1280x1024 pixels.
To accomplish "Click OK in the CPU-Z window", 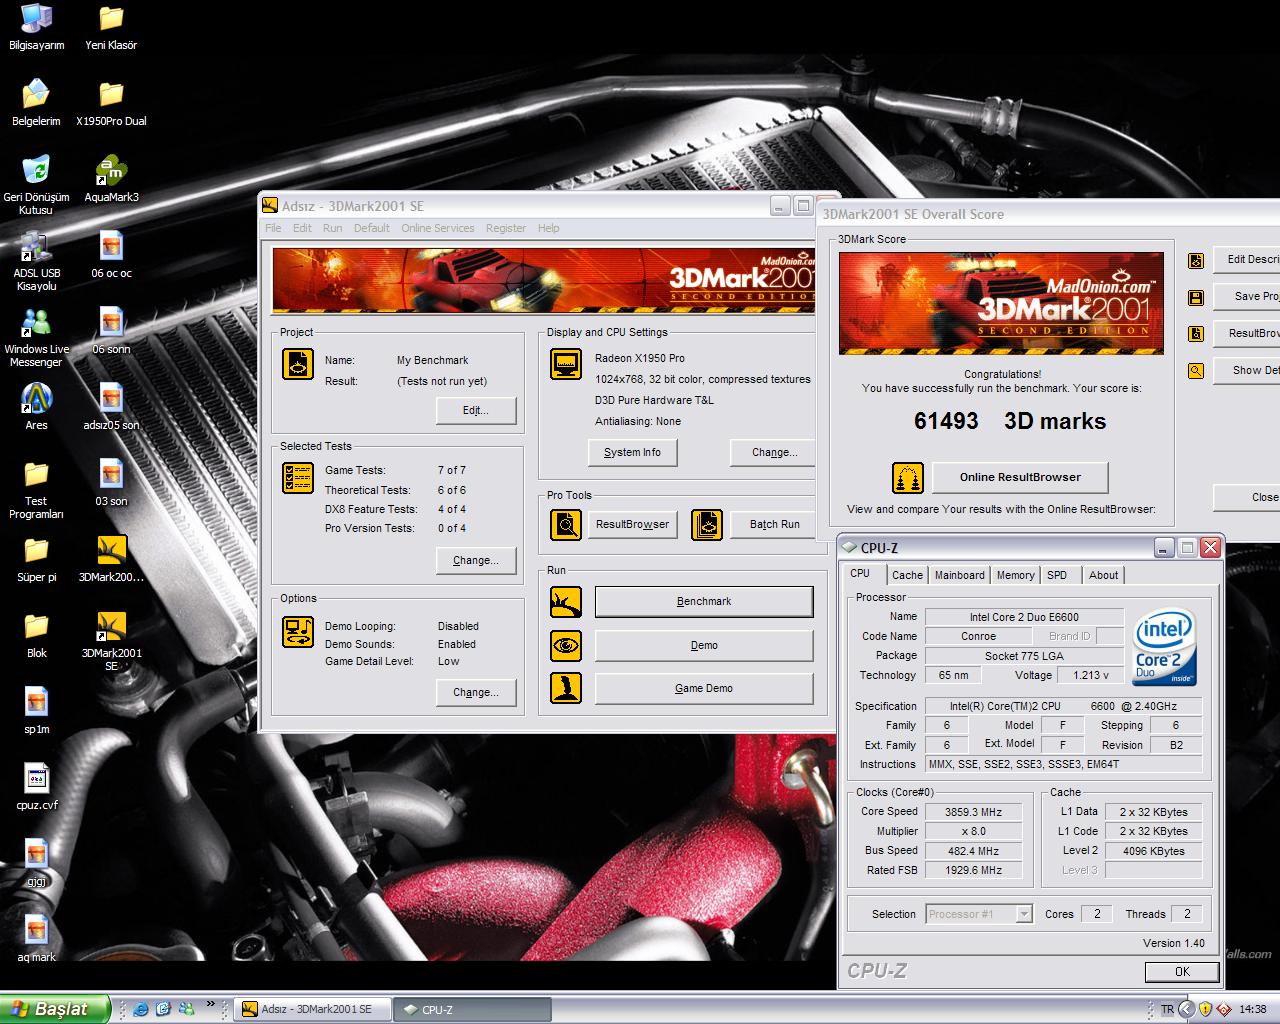I will pos(1182,971).
